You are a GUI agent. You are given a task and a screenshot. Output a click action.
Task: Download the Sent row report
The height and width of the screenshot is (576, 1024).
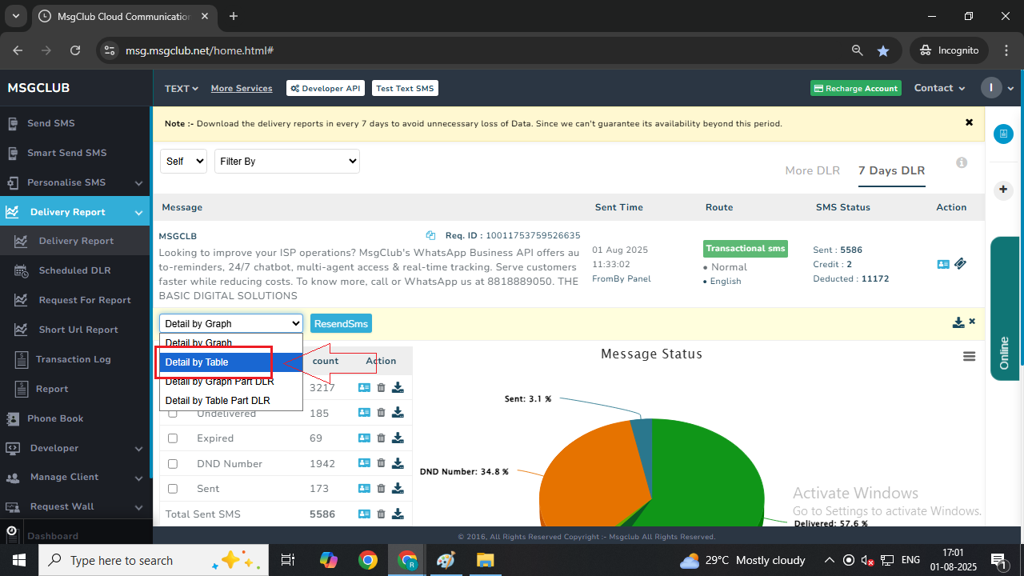(x=397, y=488)
